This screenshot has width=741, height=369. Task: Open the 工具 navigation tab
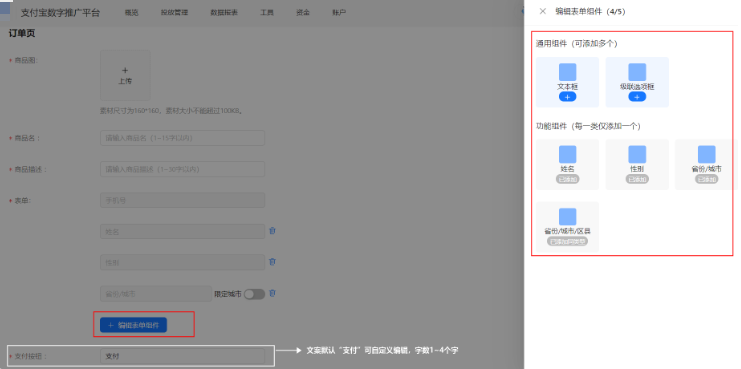tap(267, 13)
